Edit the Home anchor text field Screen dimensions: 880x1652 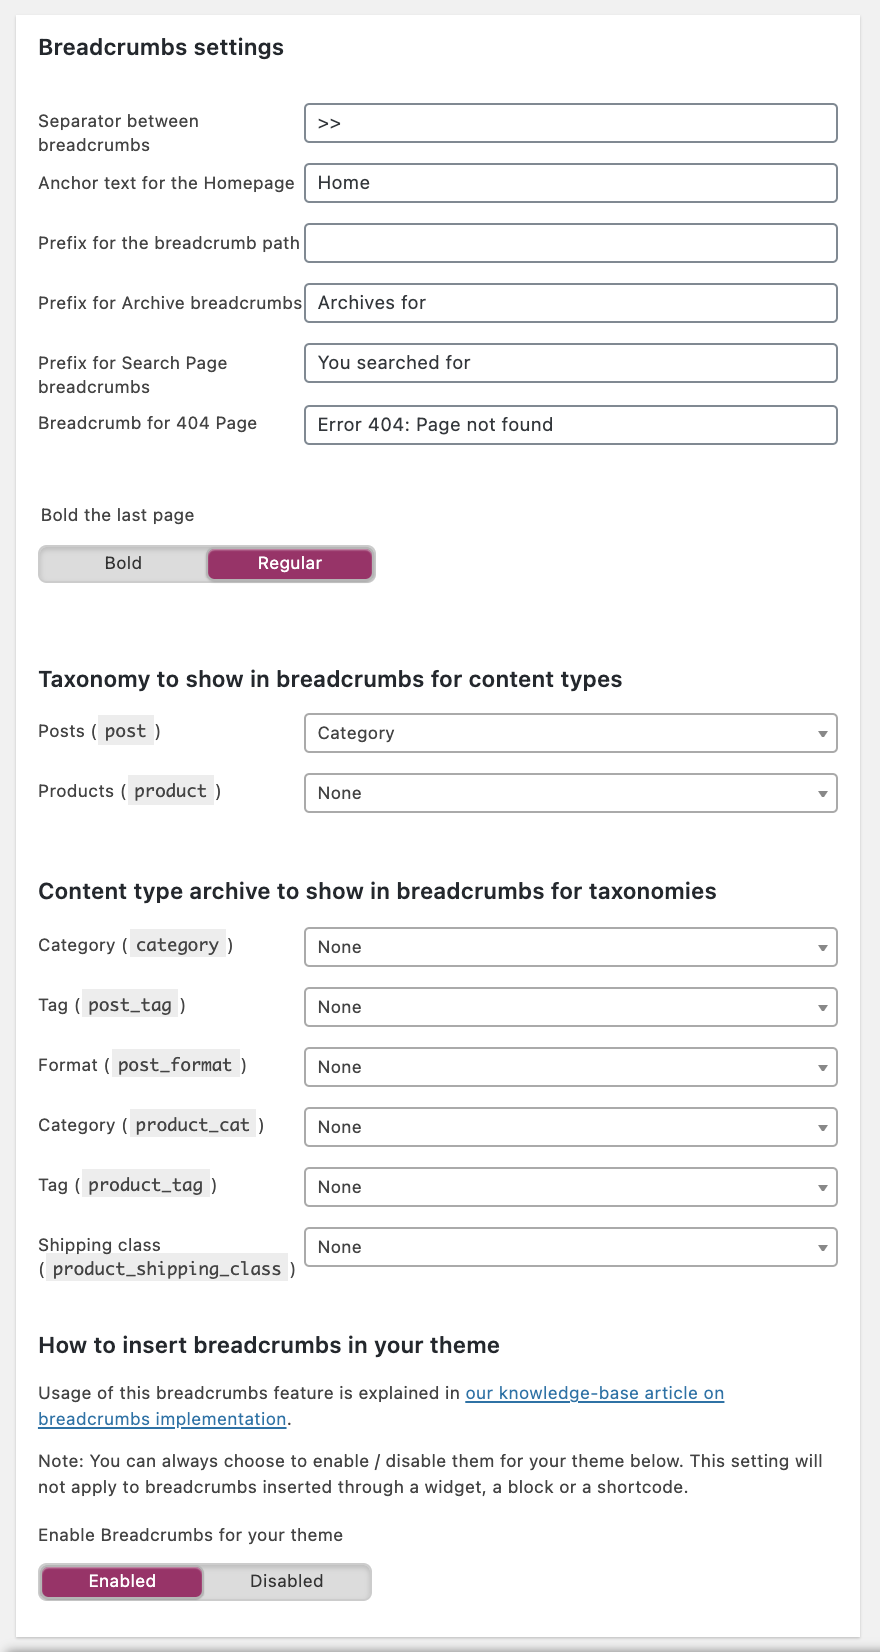point(570,183)
